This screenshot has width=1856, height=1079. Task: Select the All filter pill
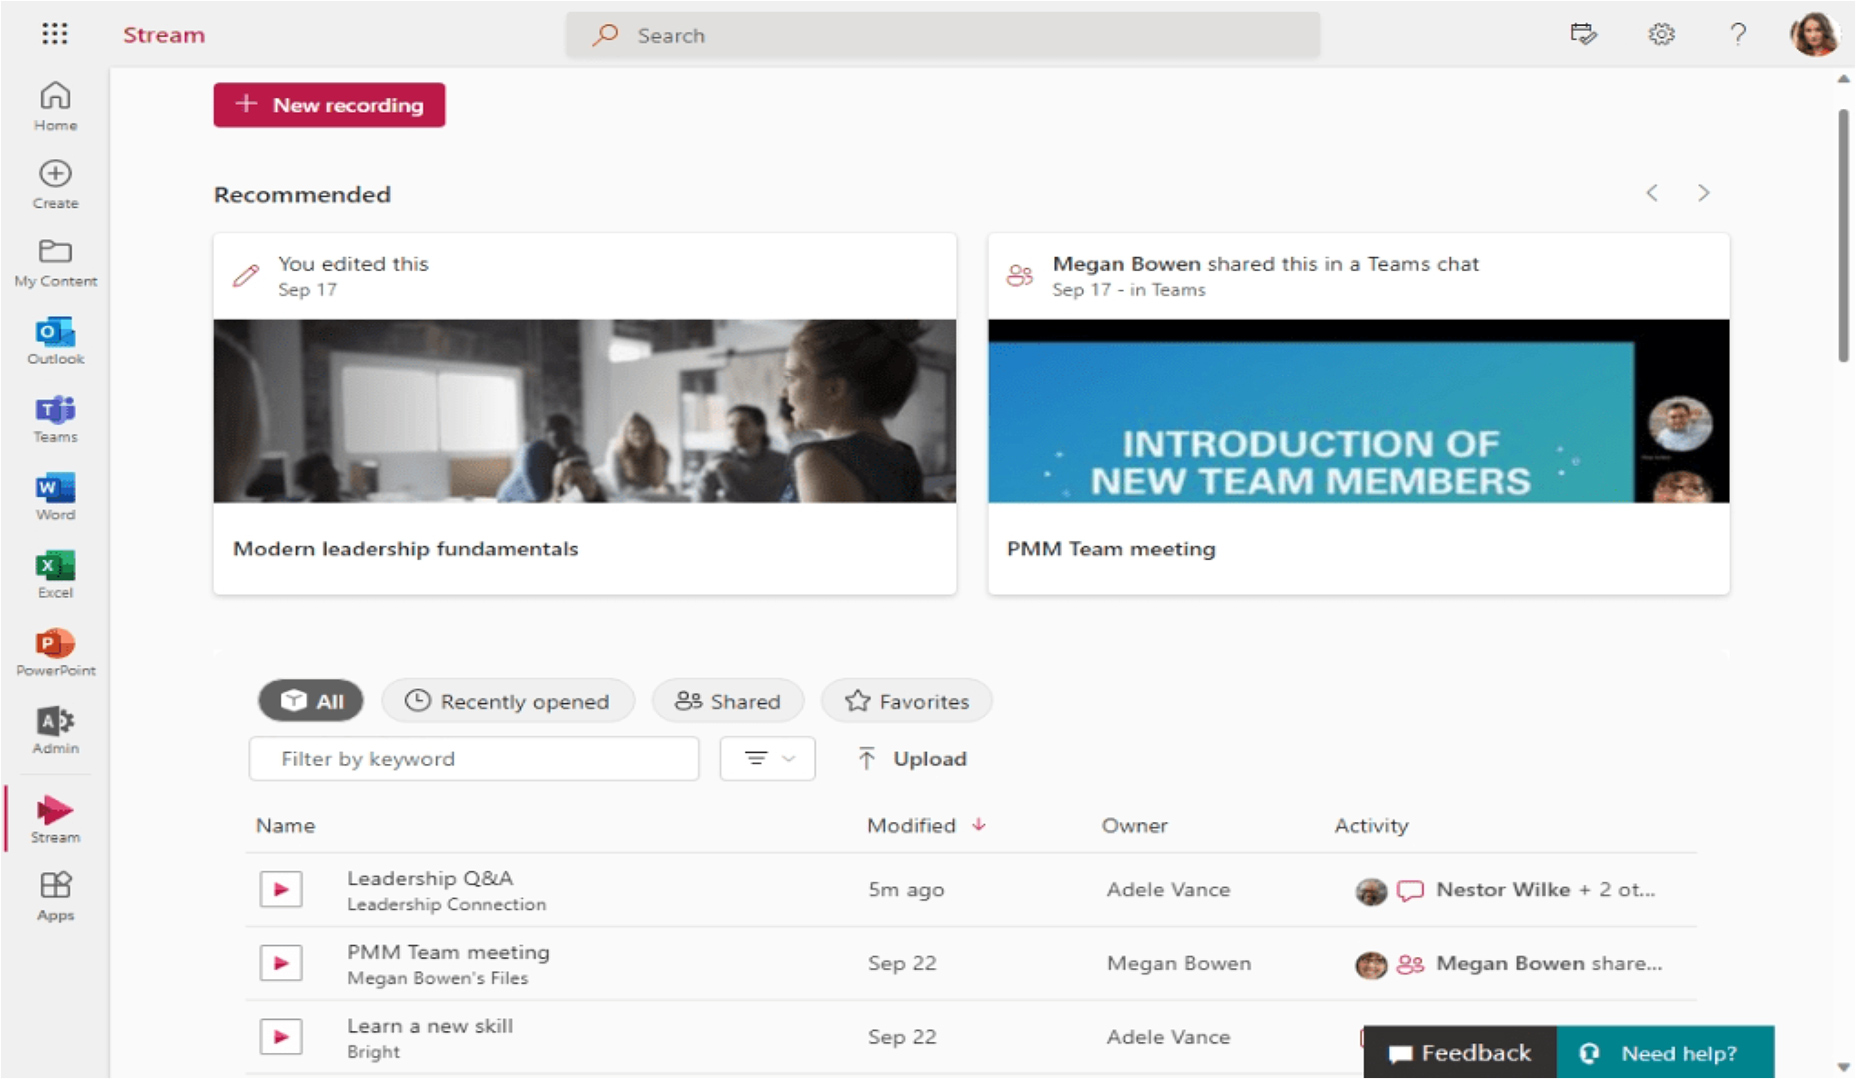pyautogui.click(x=311, y=701)
